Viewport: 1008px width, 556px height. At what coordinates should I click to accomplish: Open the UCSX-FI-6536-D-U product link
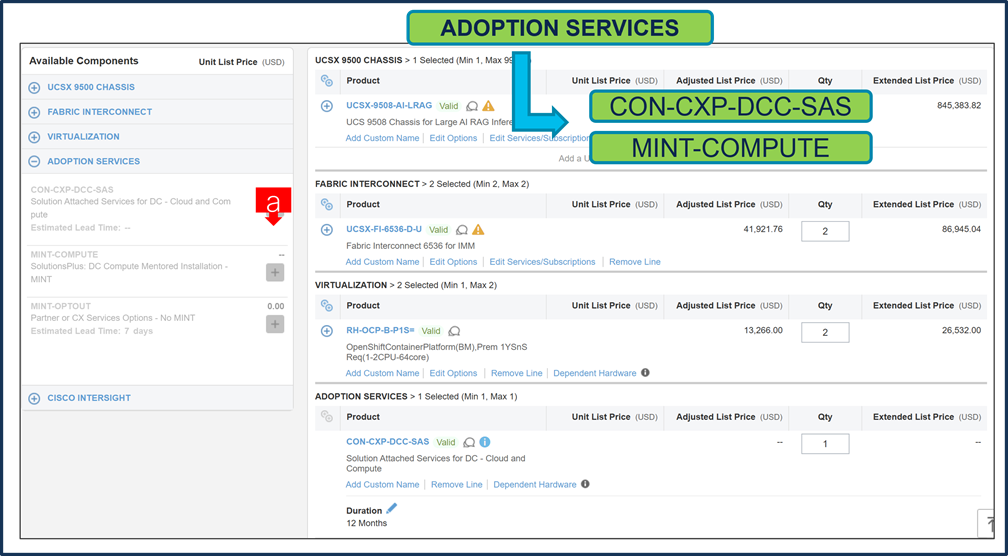(x=384, y=229)
